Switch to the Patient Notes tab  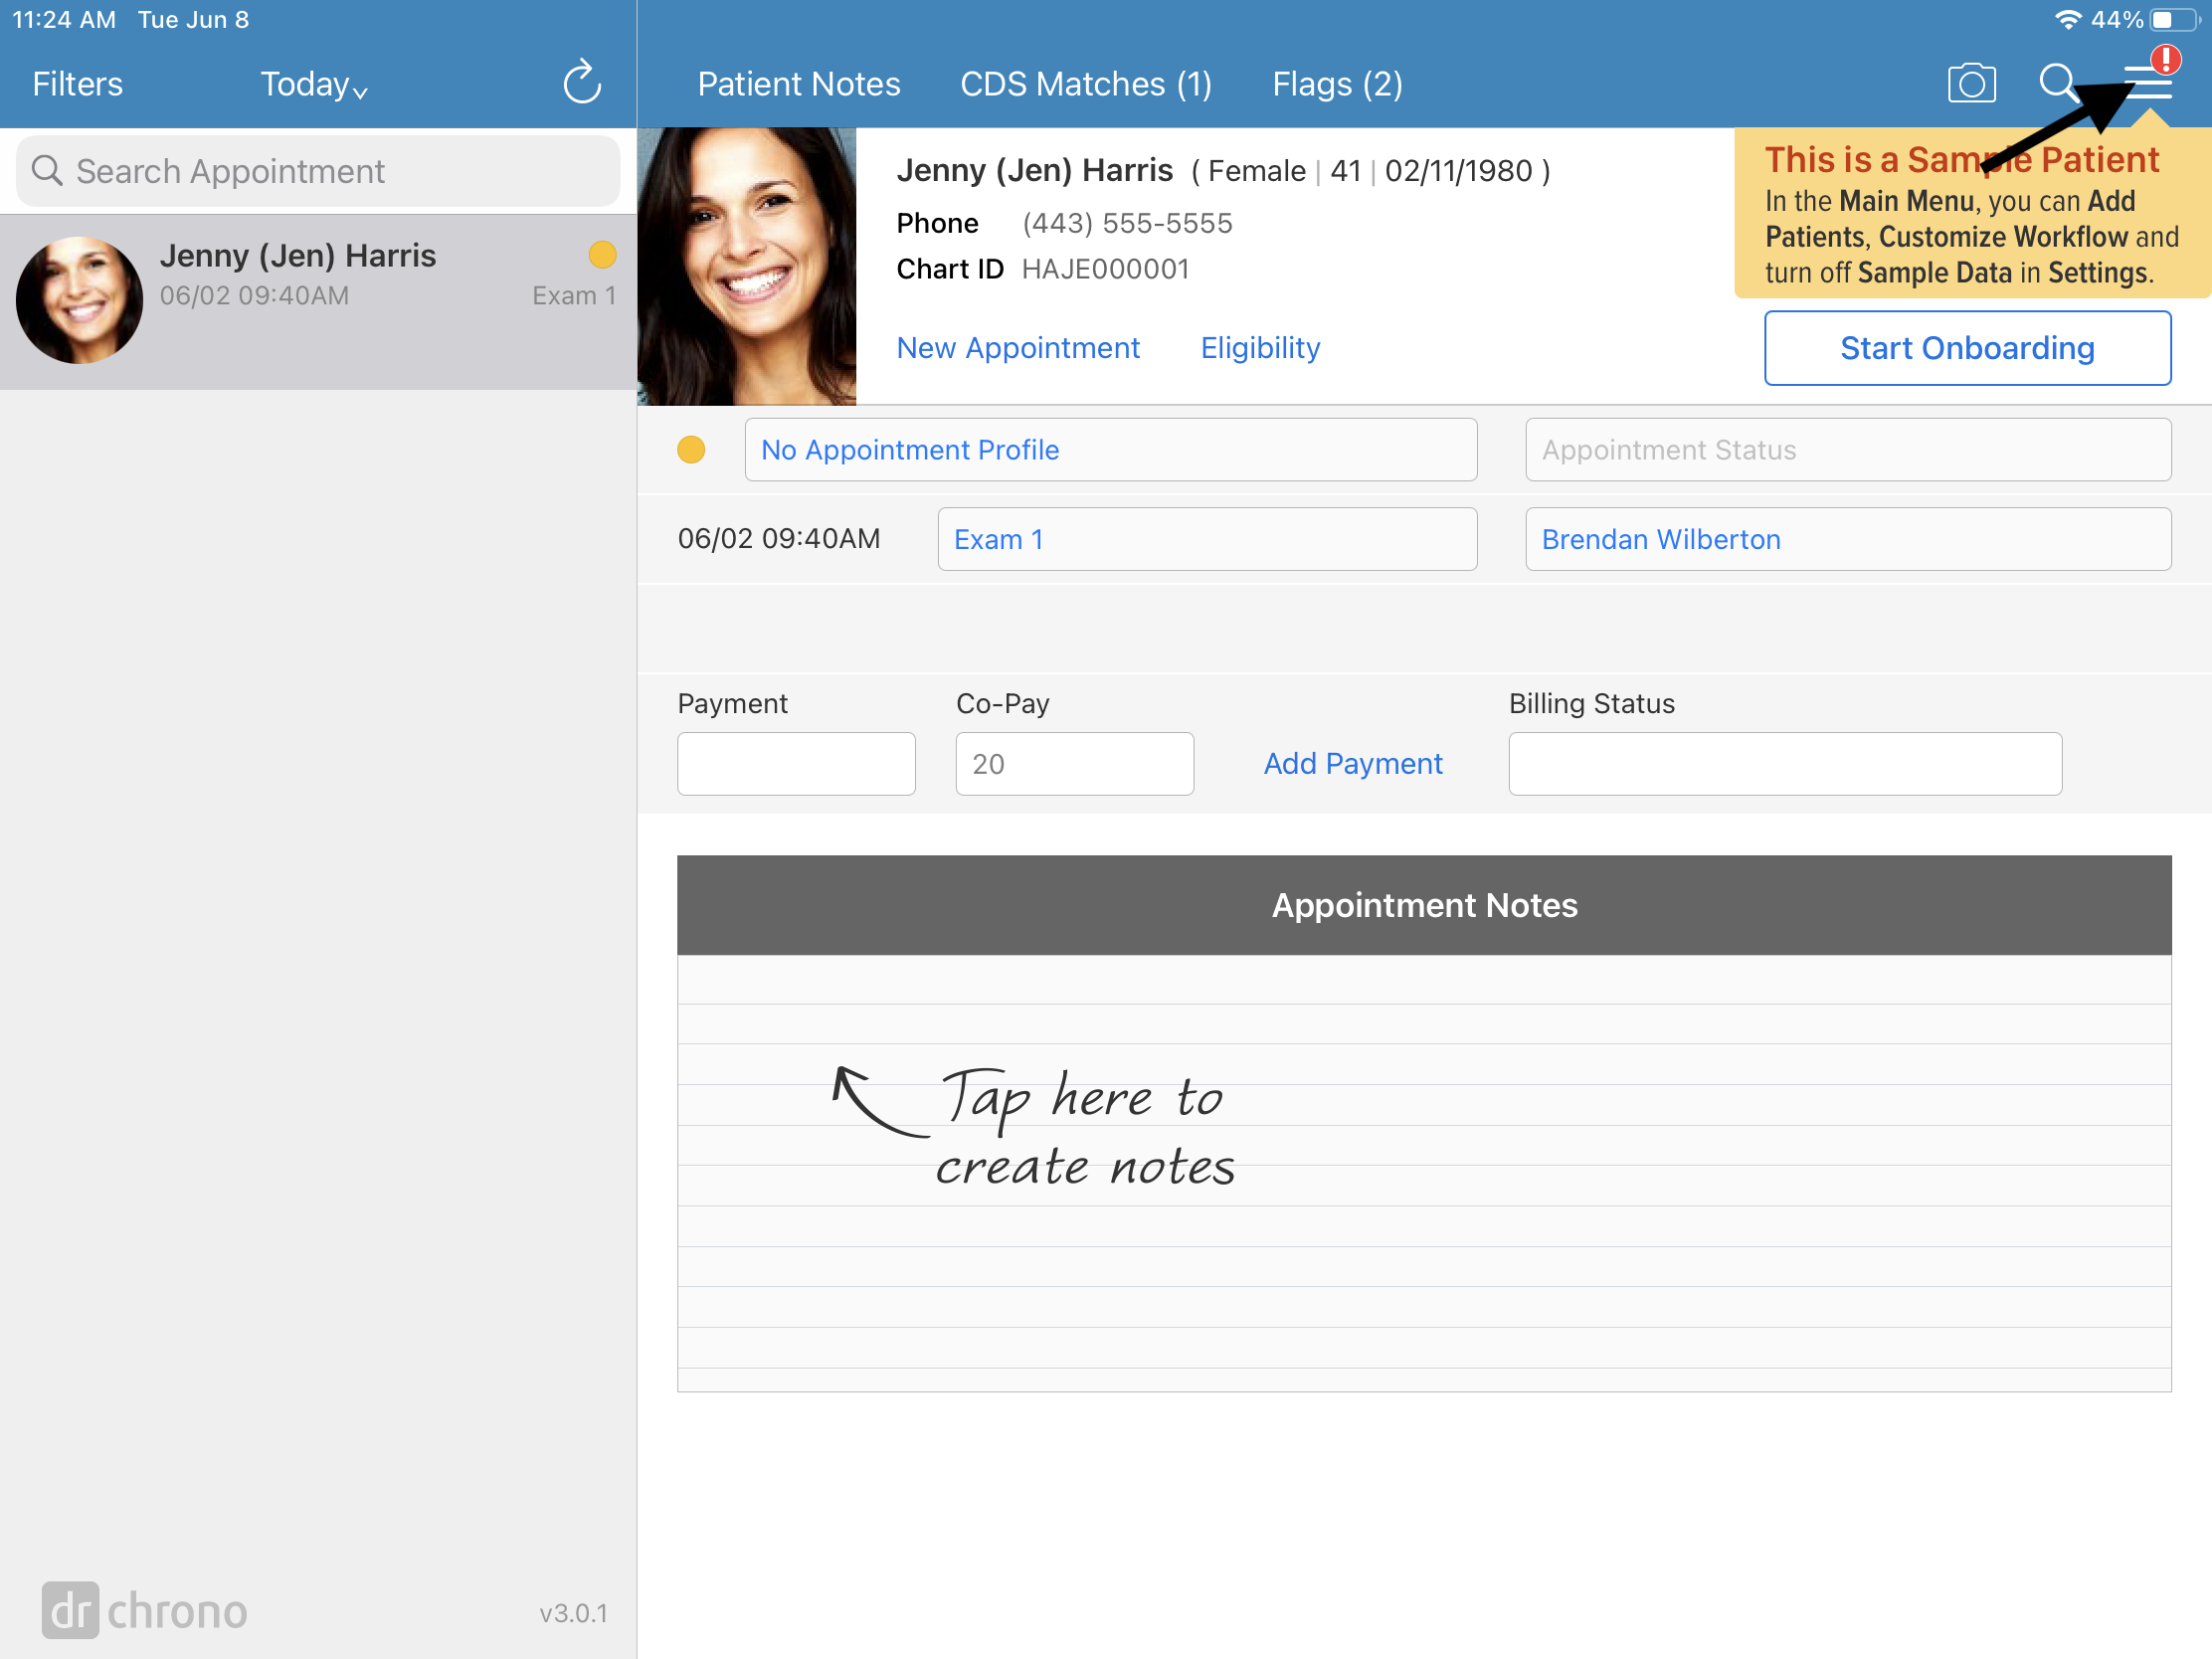[x=800, y=82]
